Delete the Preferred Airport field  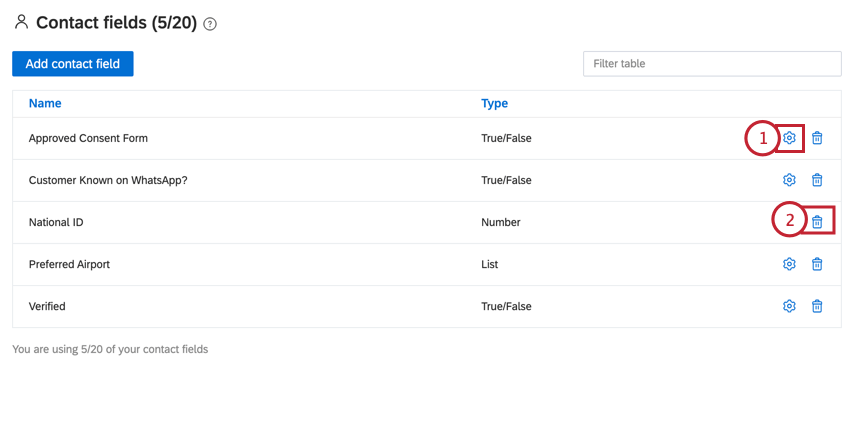(817, 264)
